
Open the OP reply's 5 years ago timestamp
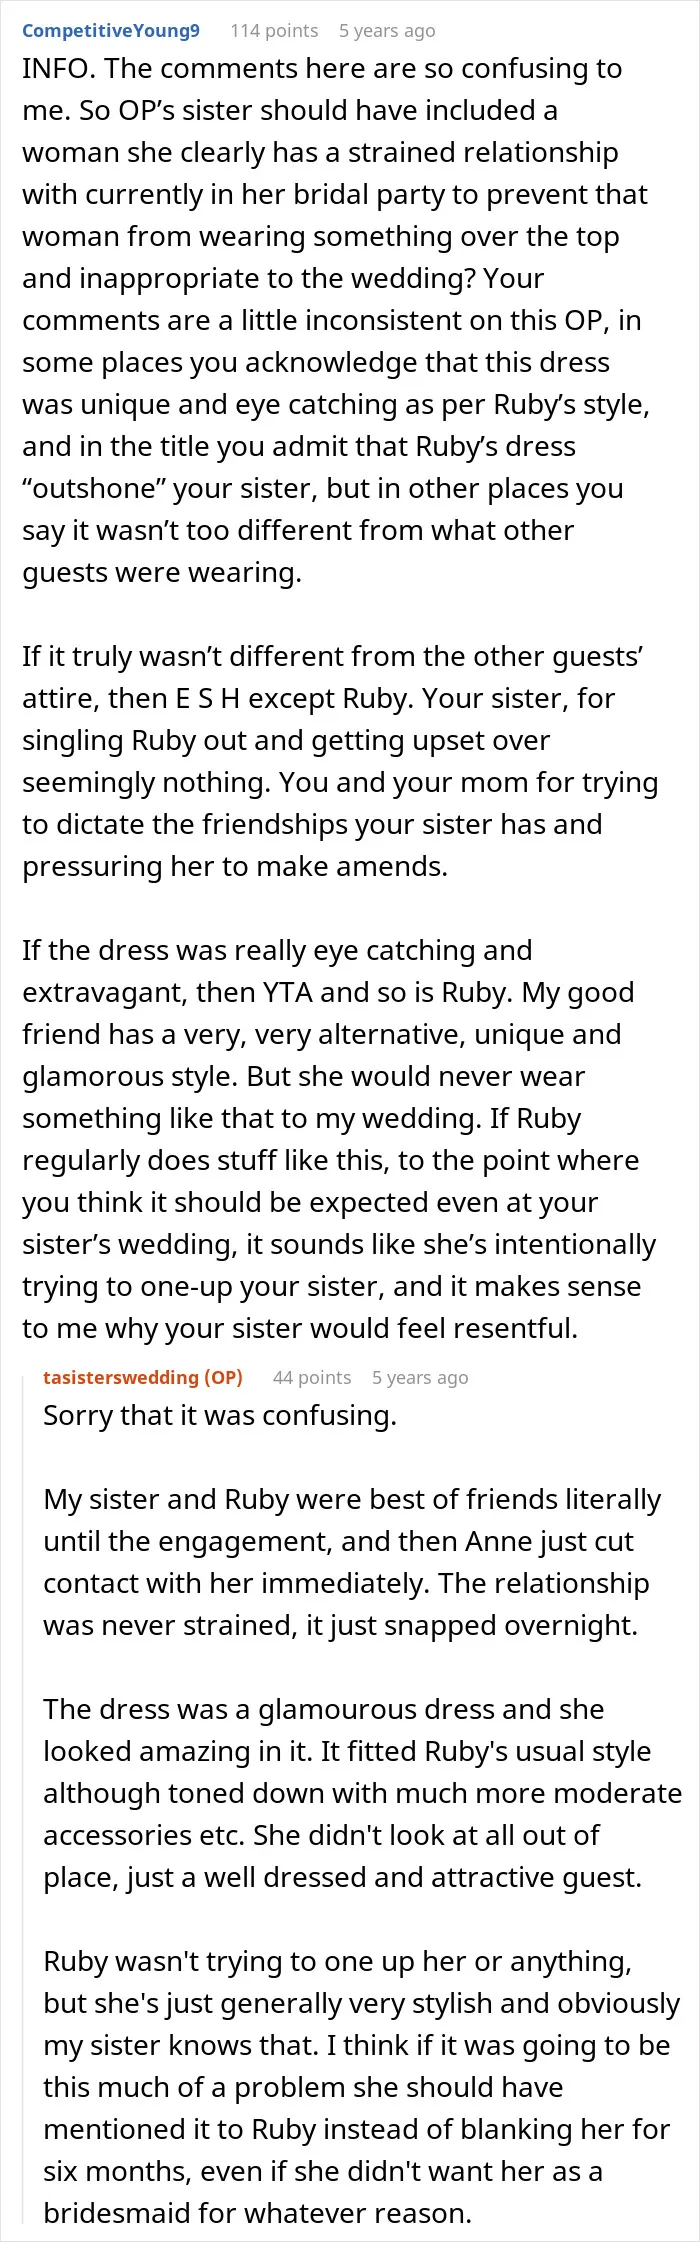(x=420, y=1377)
